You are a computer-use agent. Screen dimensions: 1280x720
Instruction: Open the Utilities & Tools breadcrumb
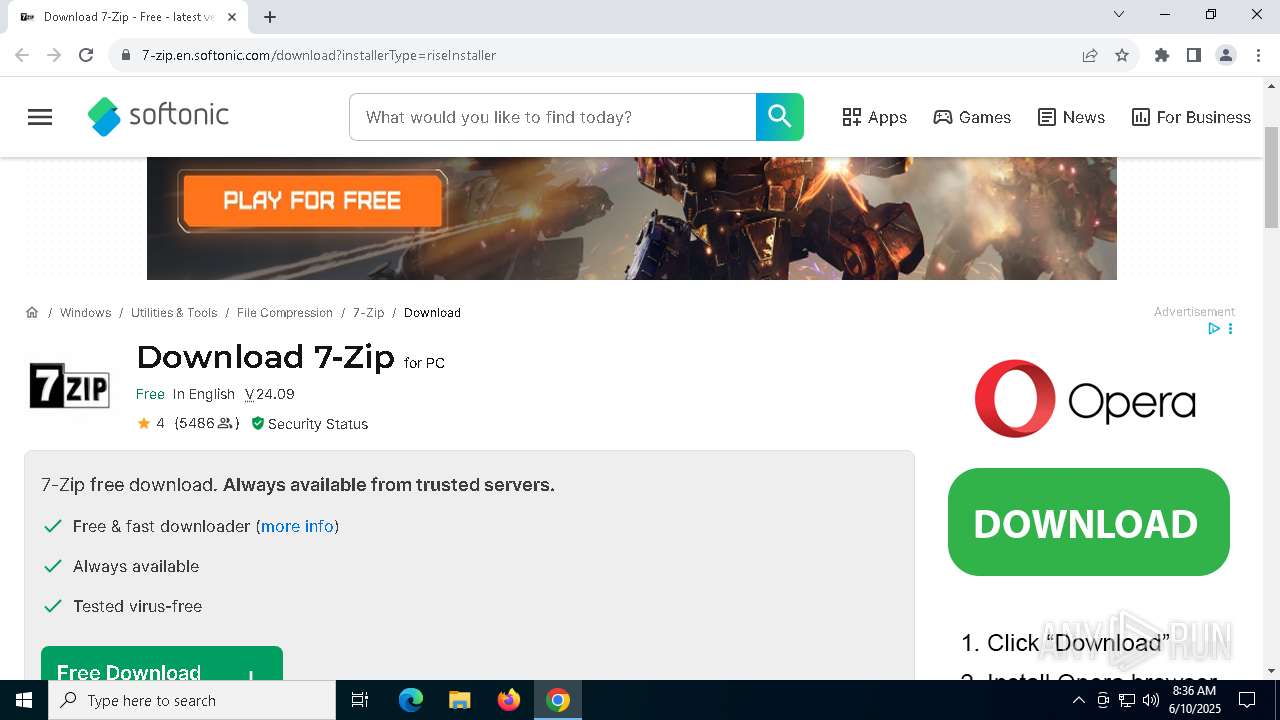pyautogui.click(x=174, y=313)
